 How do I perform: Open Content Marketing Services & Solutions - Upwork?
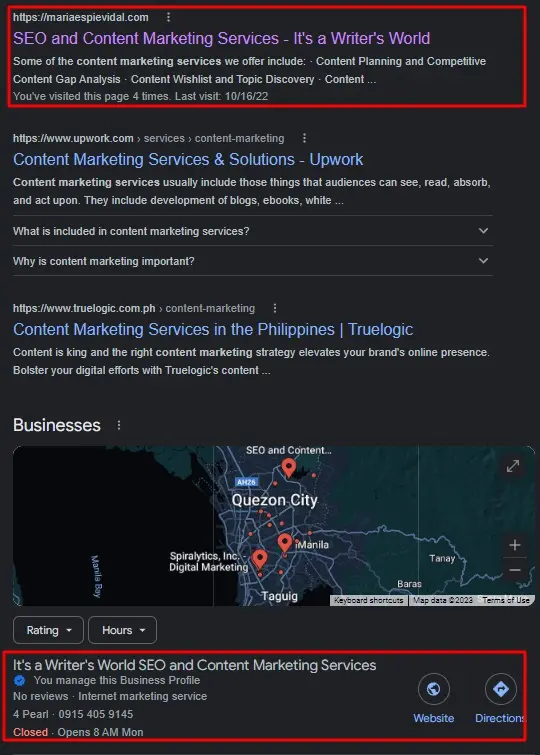188,159
